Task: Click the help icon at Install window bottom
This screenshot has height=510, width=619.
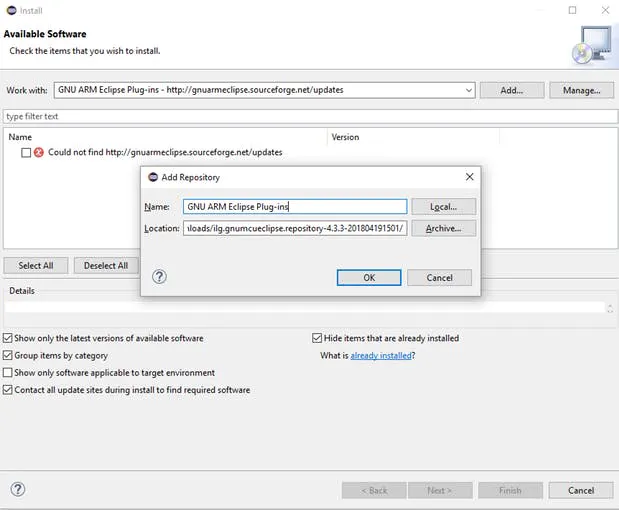Action: coord(18,489)
